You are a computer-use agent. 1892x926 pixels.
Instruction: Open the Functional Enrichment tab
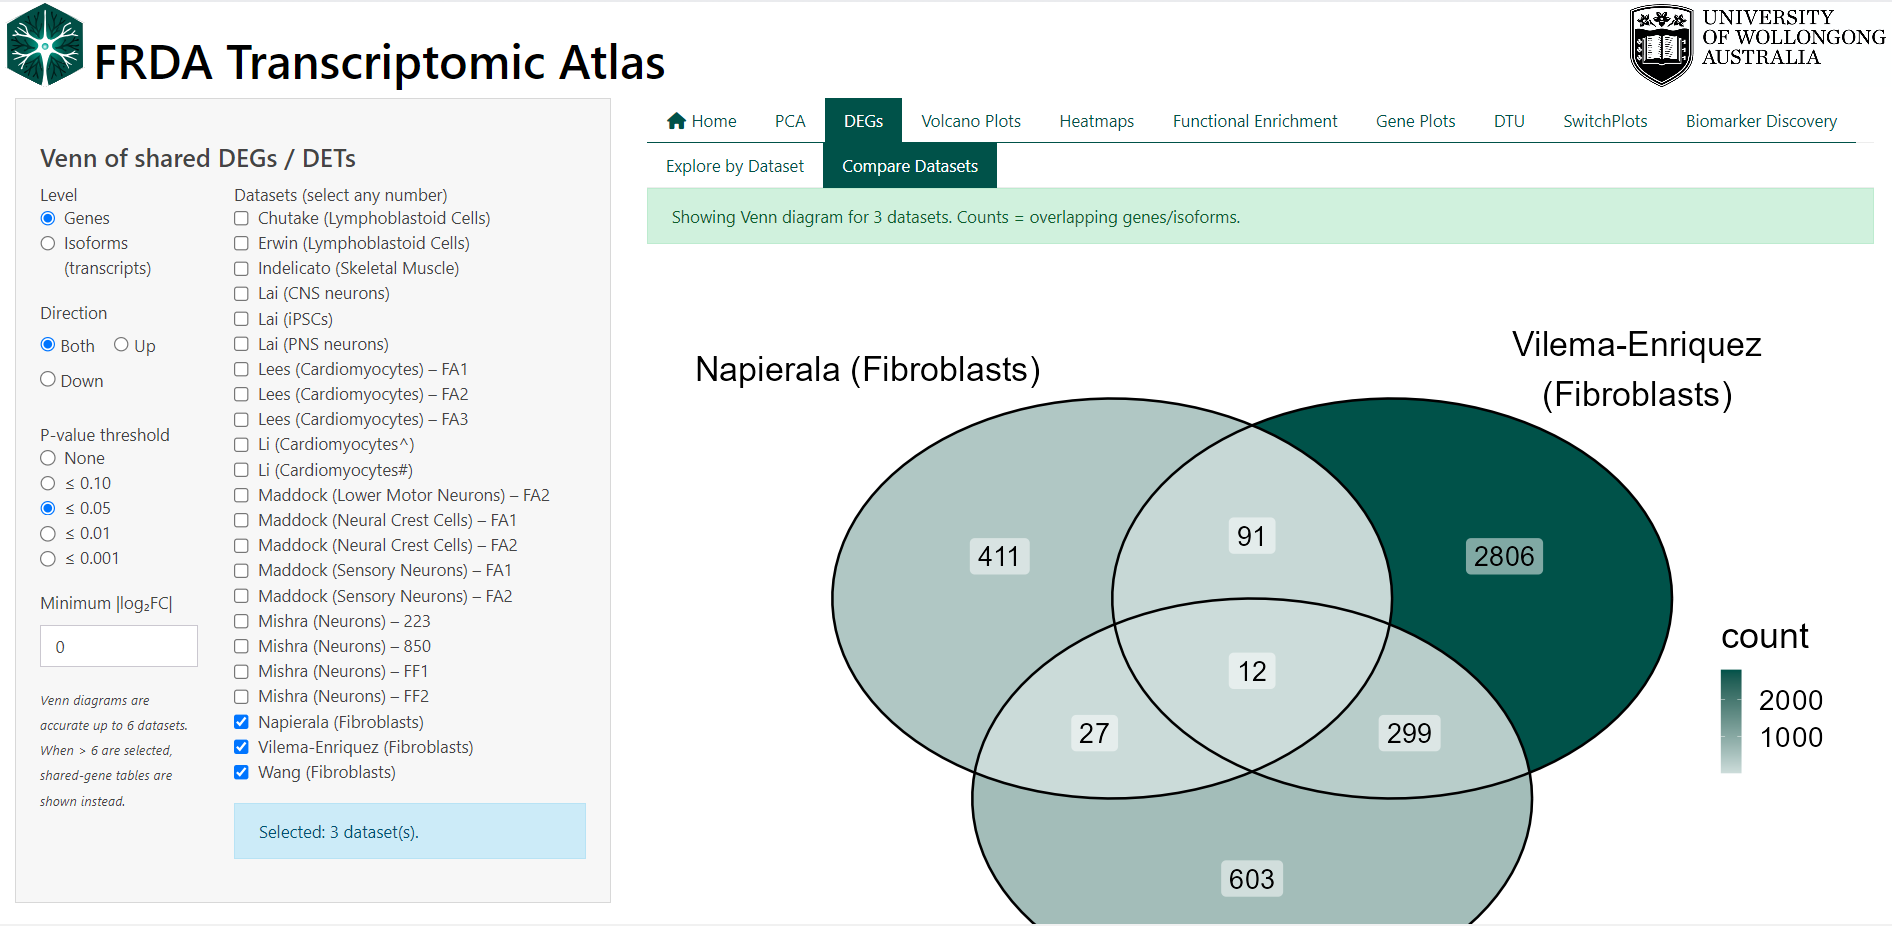coord(1254,121)
